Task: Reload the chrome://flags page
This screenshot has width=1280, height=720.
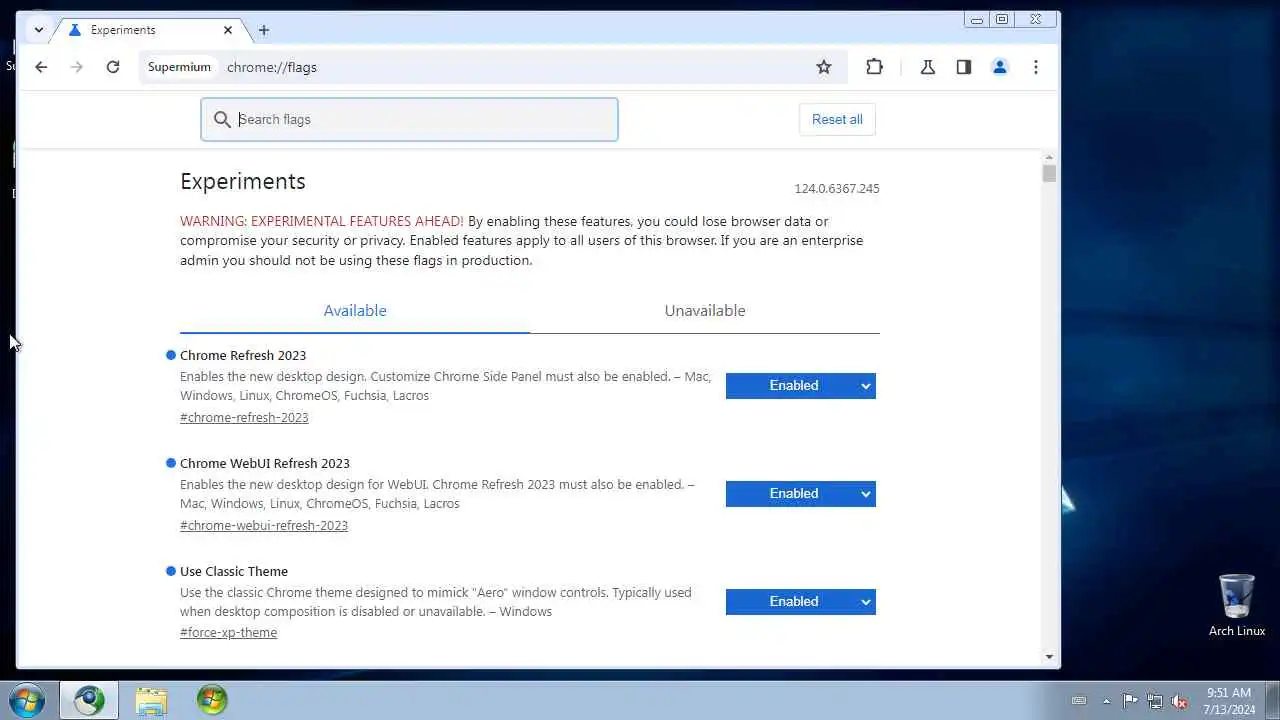Action: coord(113,67)
